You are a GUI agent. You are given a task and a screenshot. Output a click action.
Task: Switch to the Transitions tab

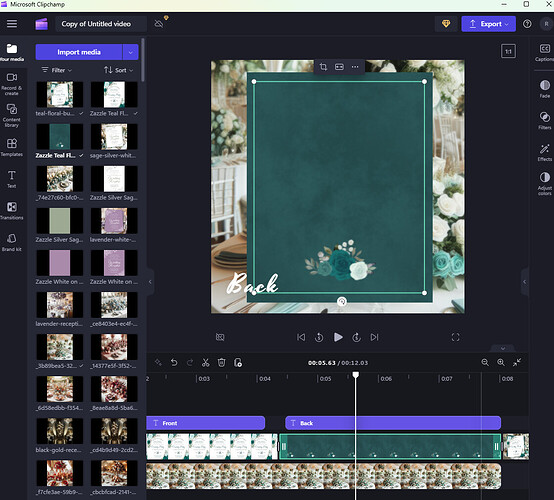12,211
